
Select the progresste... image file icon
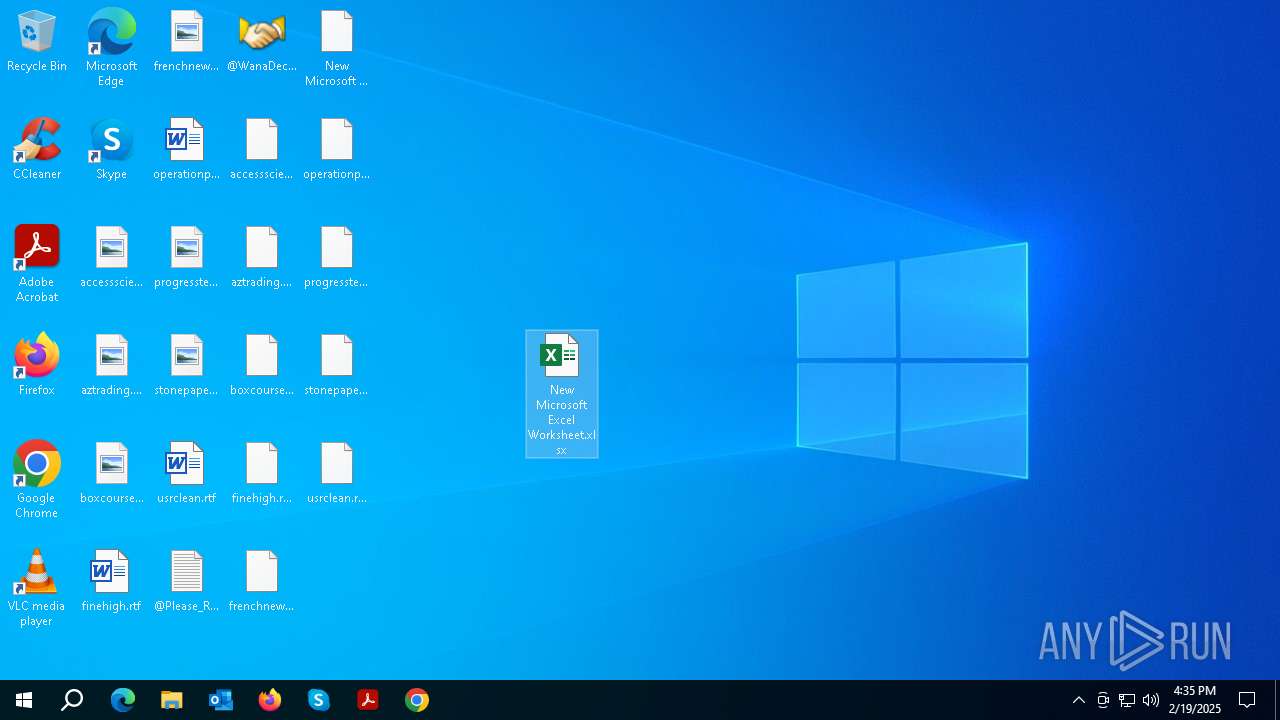tap(186, 258)
